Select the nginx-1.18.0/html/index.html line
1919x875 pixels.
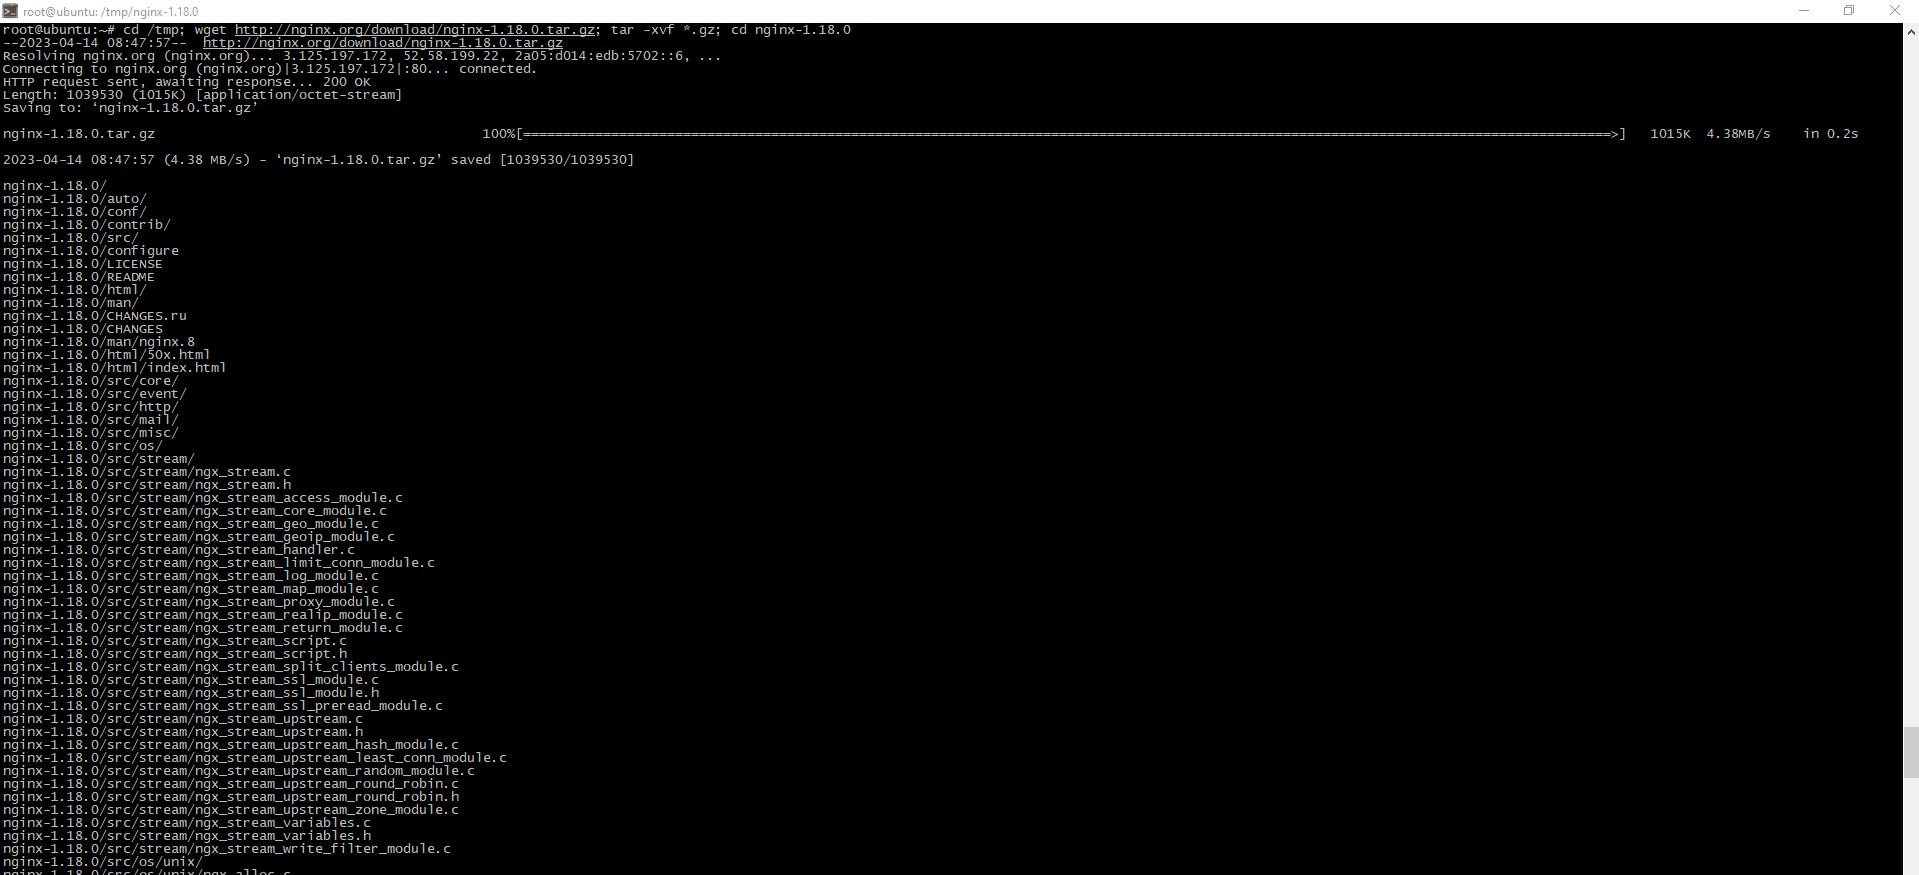click(x=115, y=368)
